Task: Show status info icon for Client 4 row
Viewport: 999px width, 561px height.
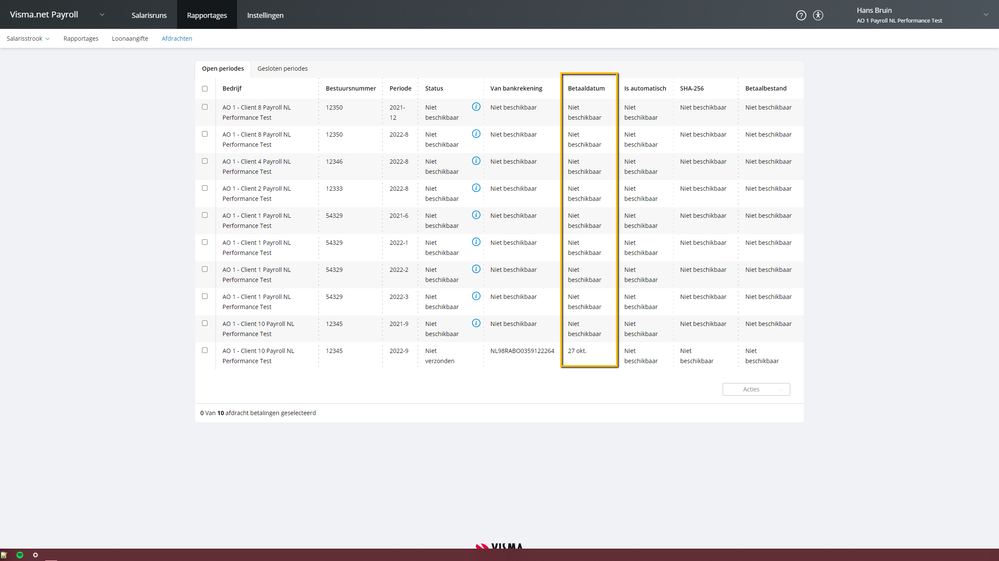Action: click(x=476, y=161)
